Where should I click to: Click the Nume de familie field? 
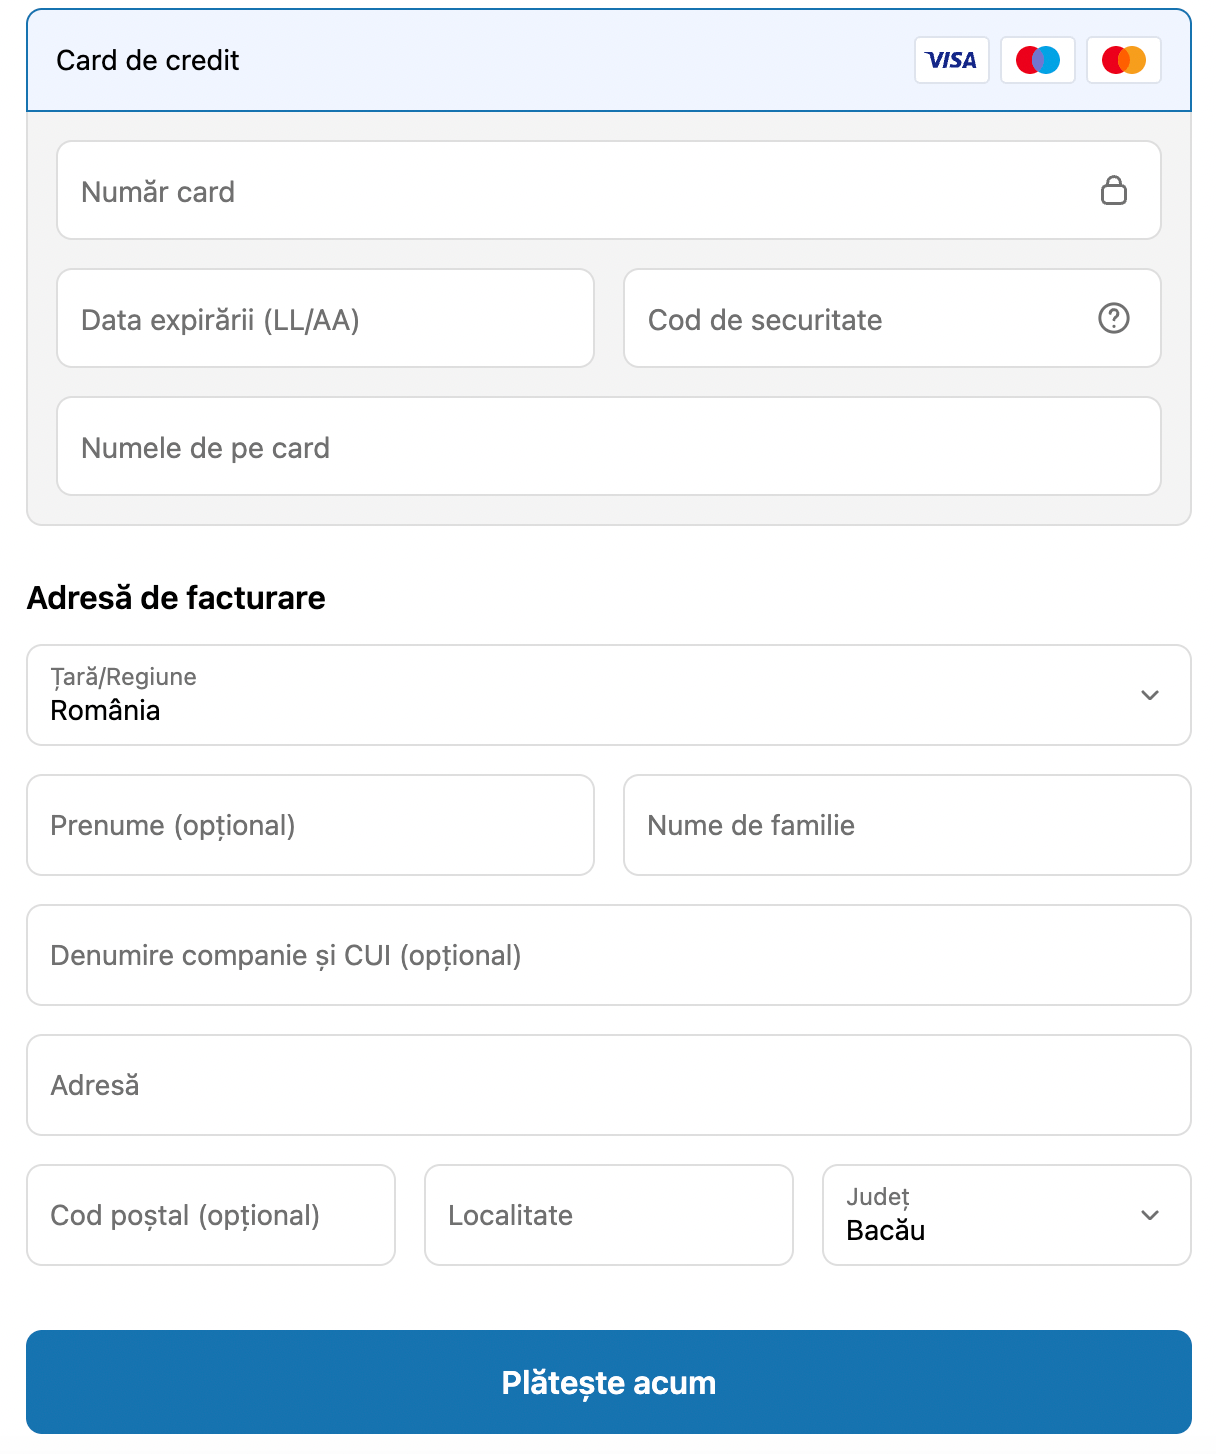coord(907,825)
